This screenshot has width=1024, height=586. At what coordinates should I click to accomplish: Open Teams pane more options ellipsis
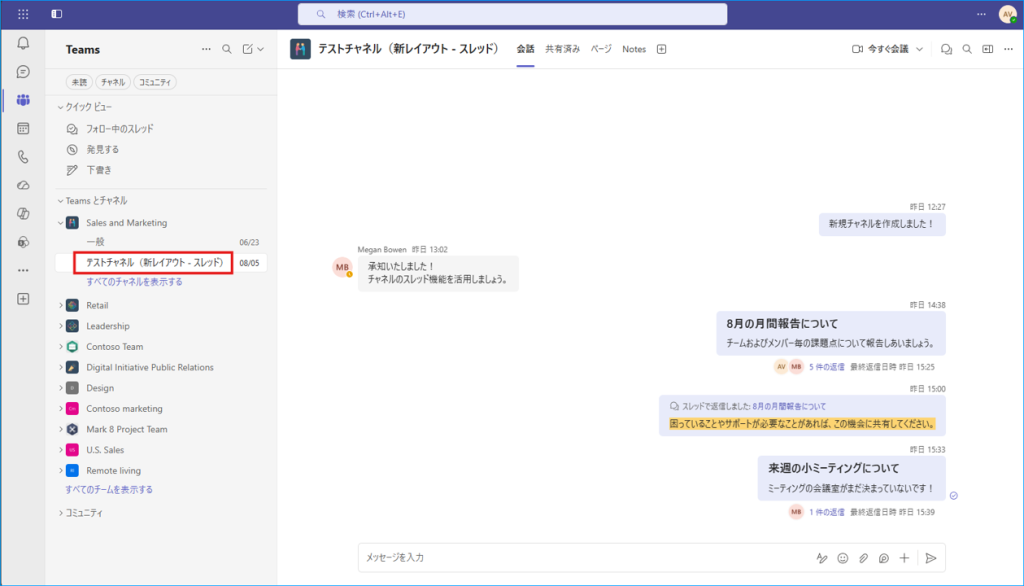(x=206, y=49)
